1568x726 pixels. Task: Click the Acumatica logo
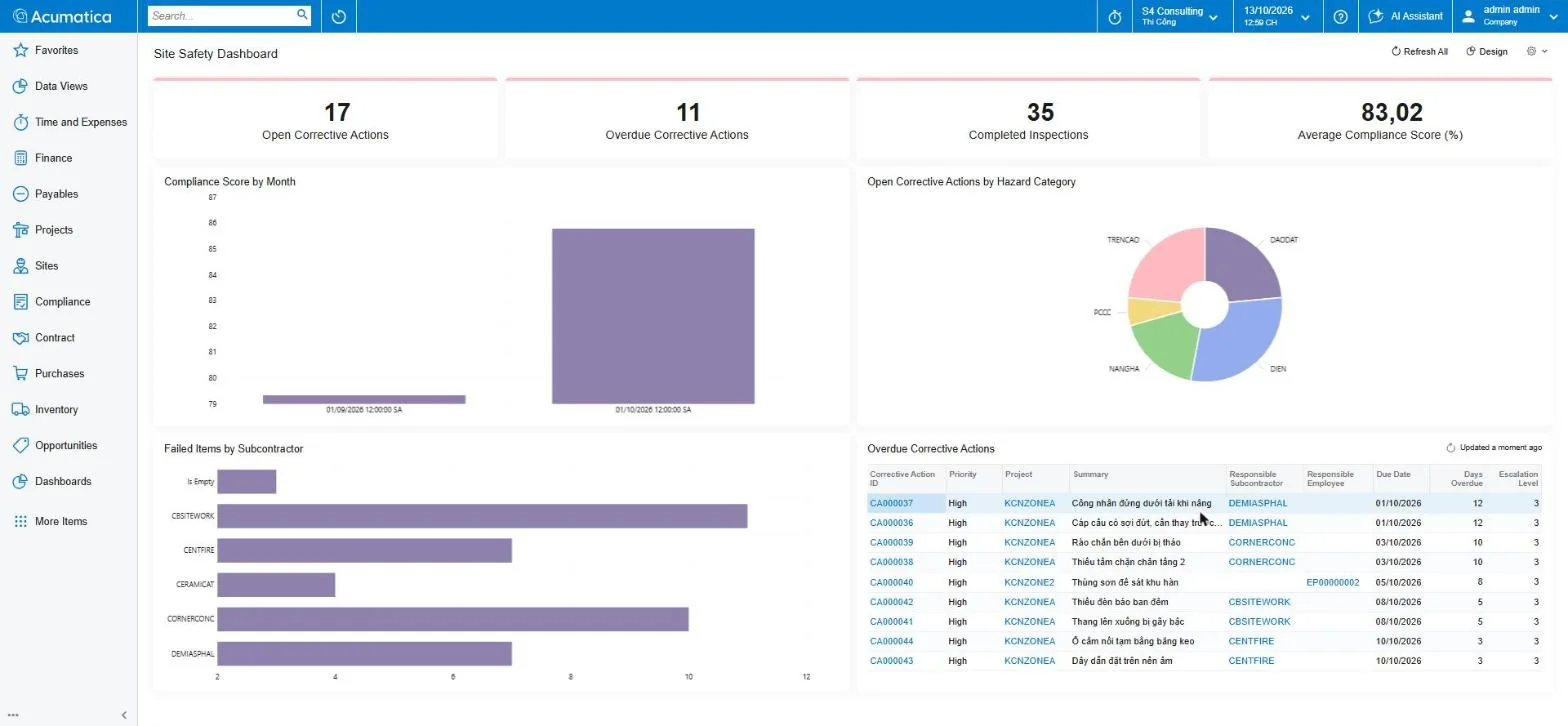62,16
